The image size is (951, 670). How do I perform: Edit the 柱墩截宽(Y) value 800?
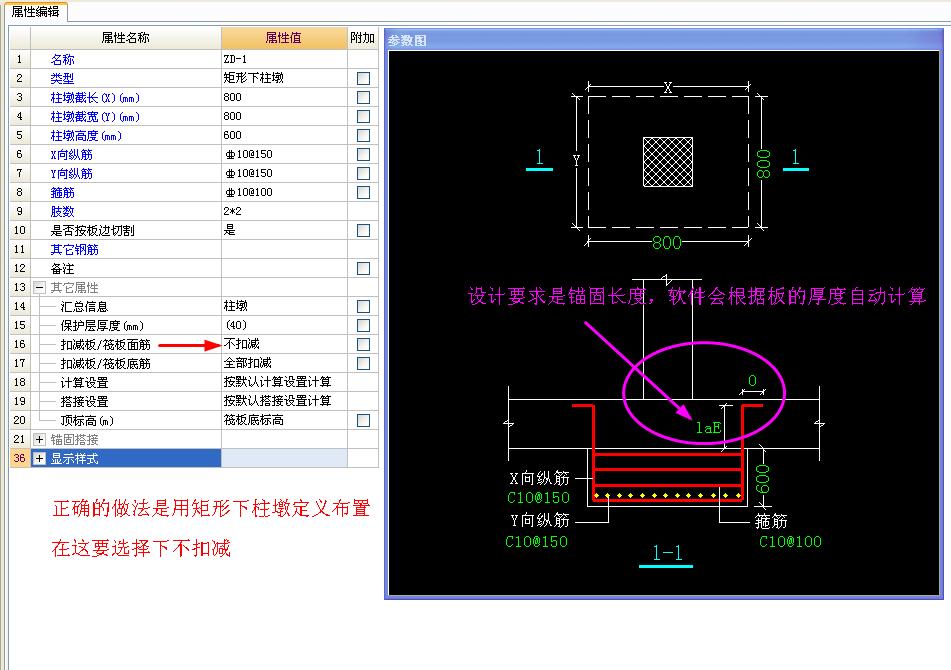tap(284, 116)
